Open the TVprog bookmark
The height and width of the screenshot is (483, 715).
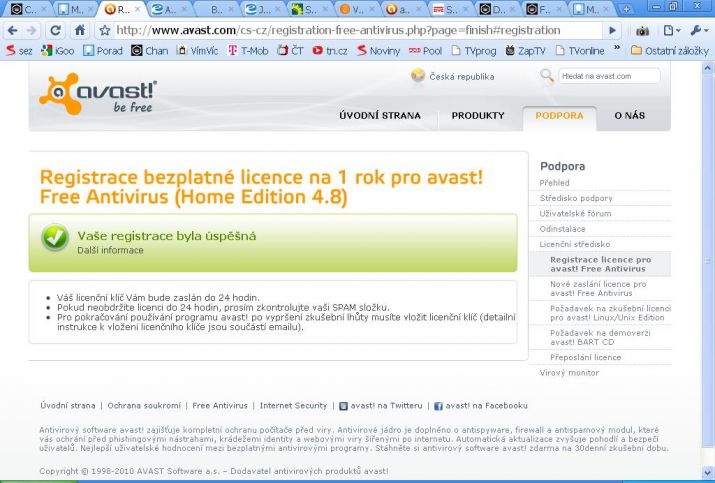[473, 51]
